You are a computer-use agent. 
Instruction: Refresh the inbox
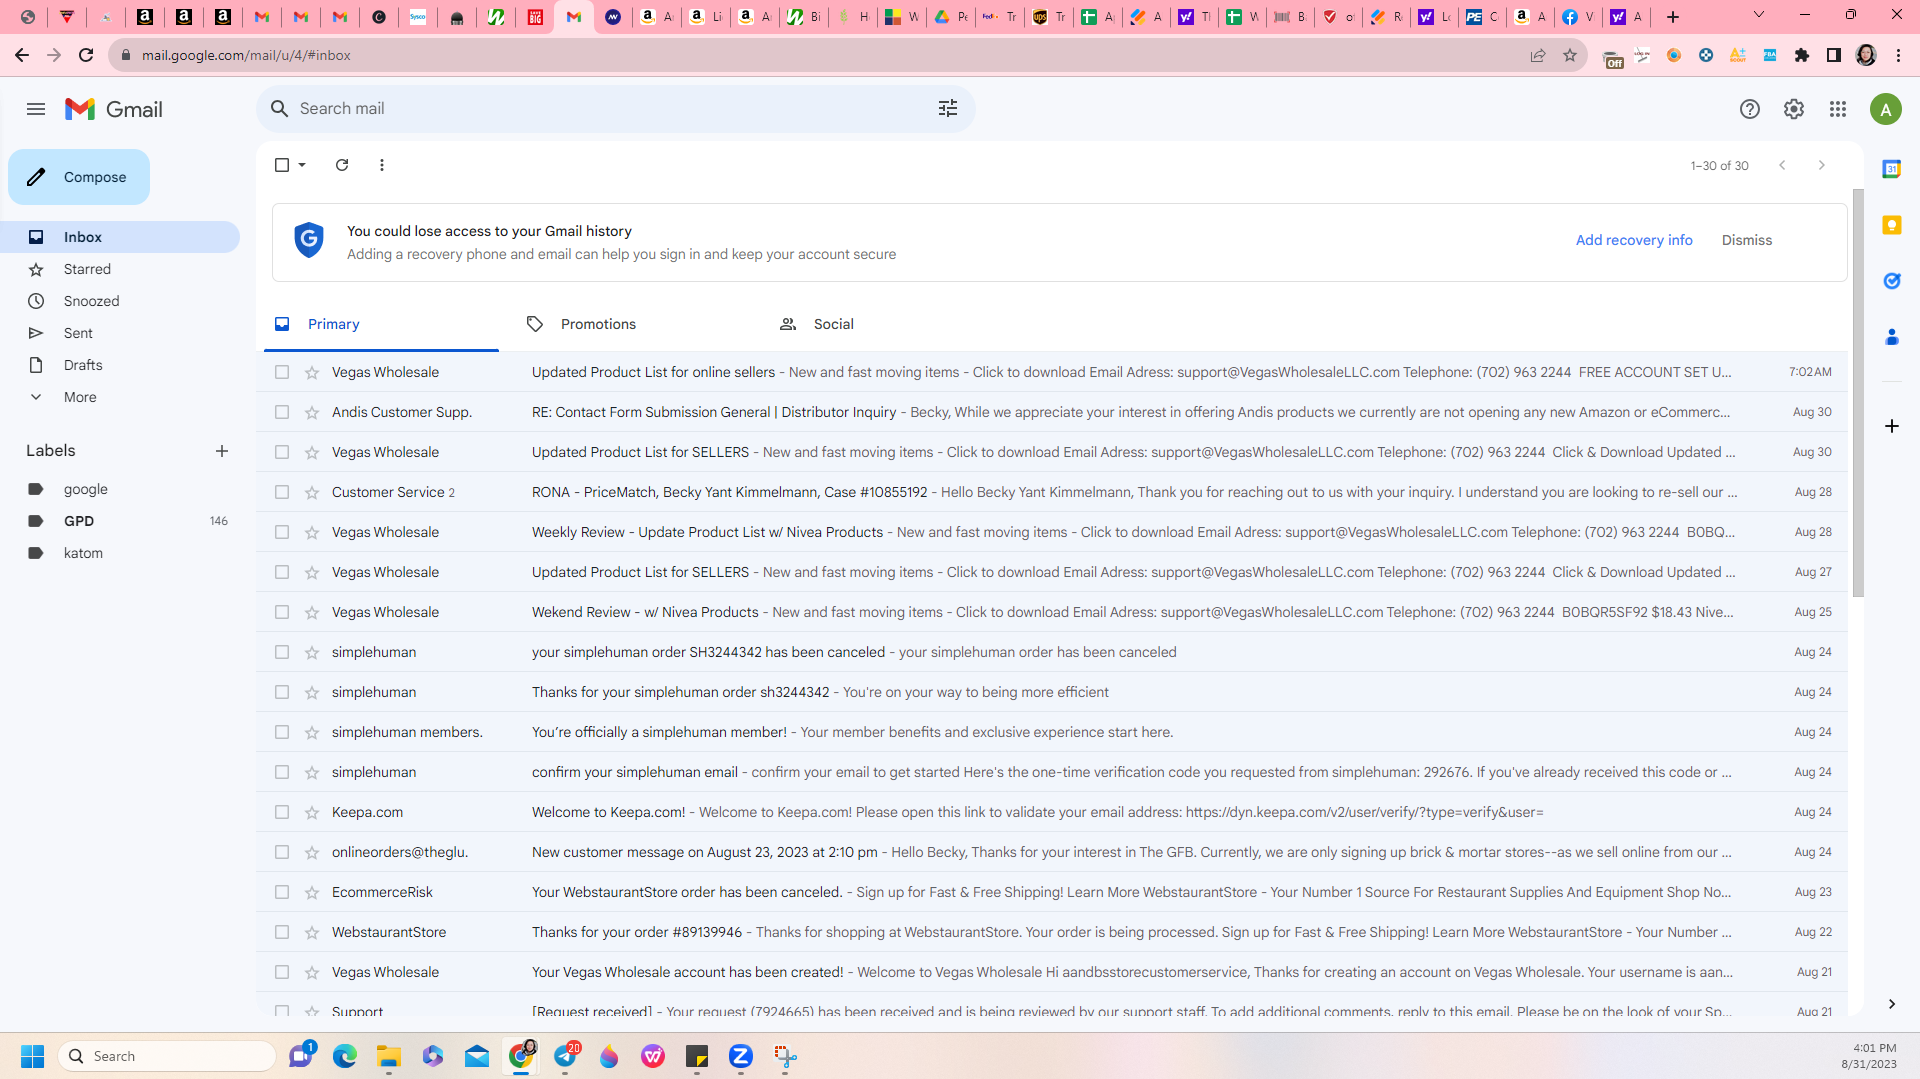pos(342,165)
